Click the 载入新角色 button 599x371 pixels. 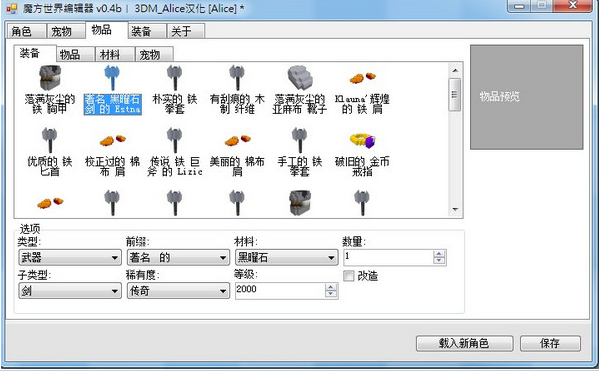[x=464, y=343]
